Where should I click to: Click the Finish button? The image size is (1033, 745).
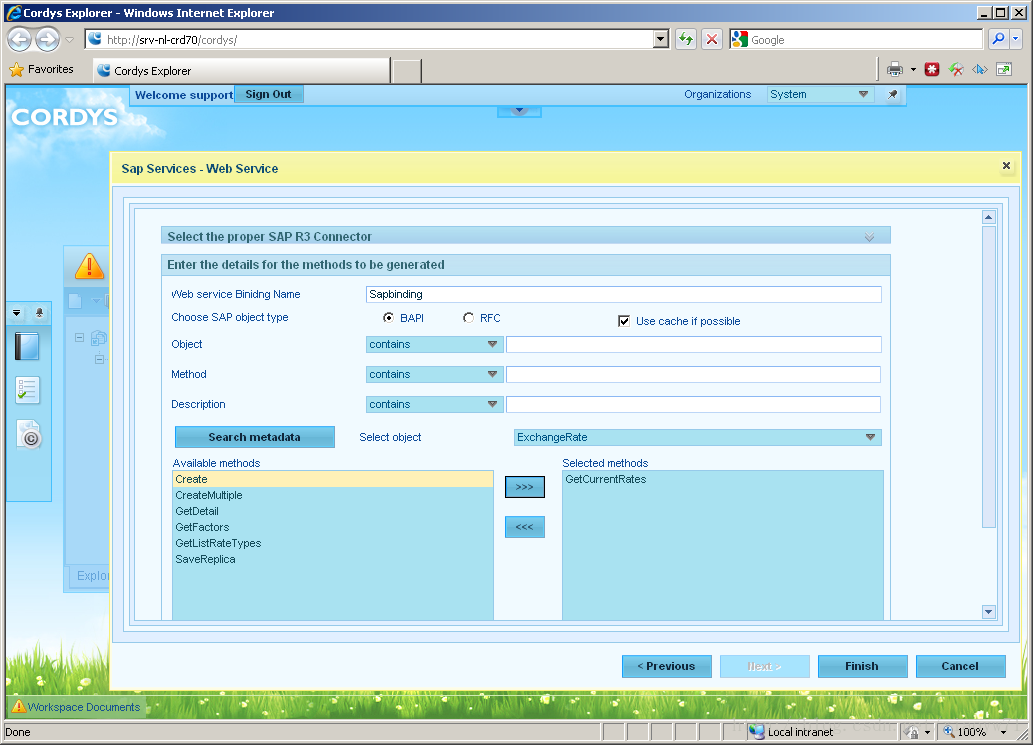pyautogui.click(x=862, y=666)
